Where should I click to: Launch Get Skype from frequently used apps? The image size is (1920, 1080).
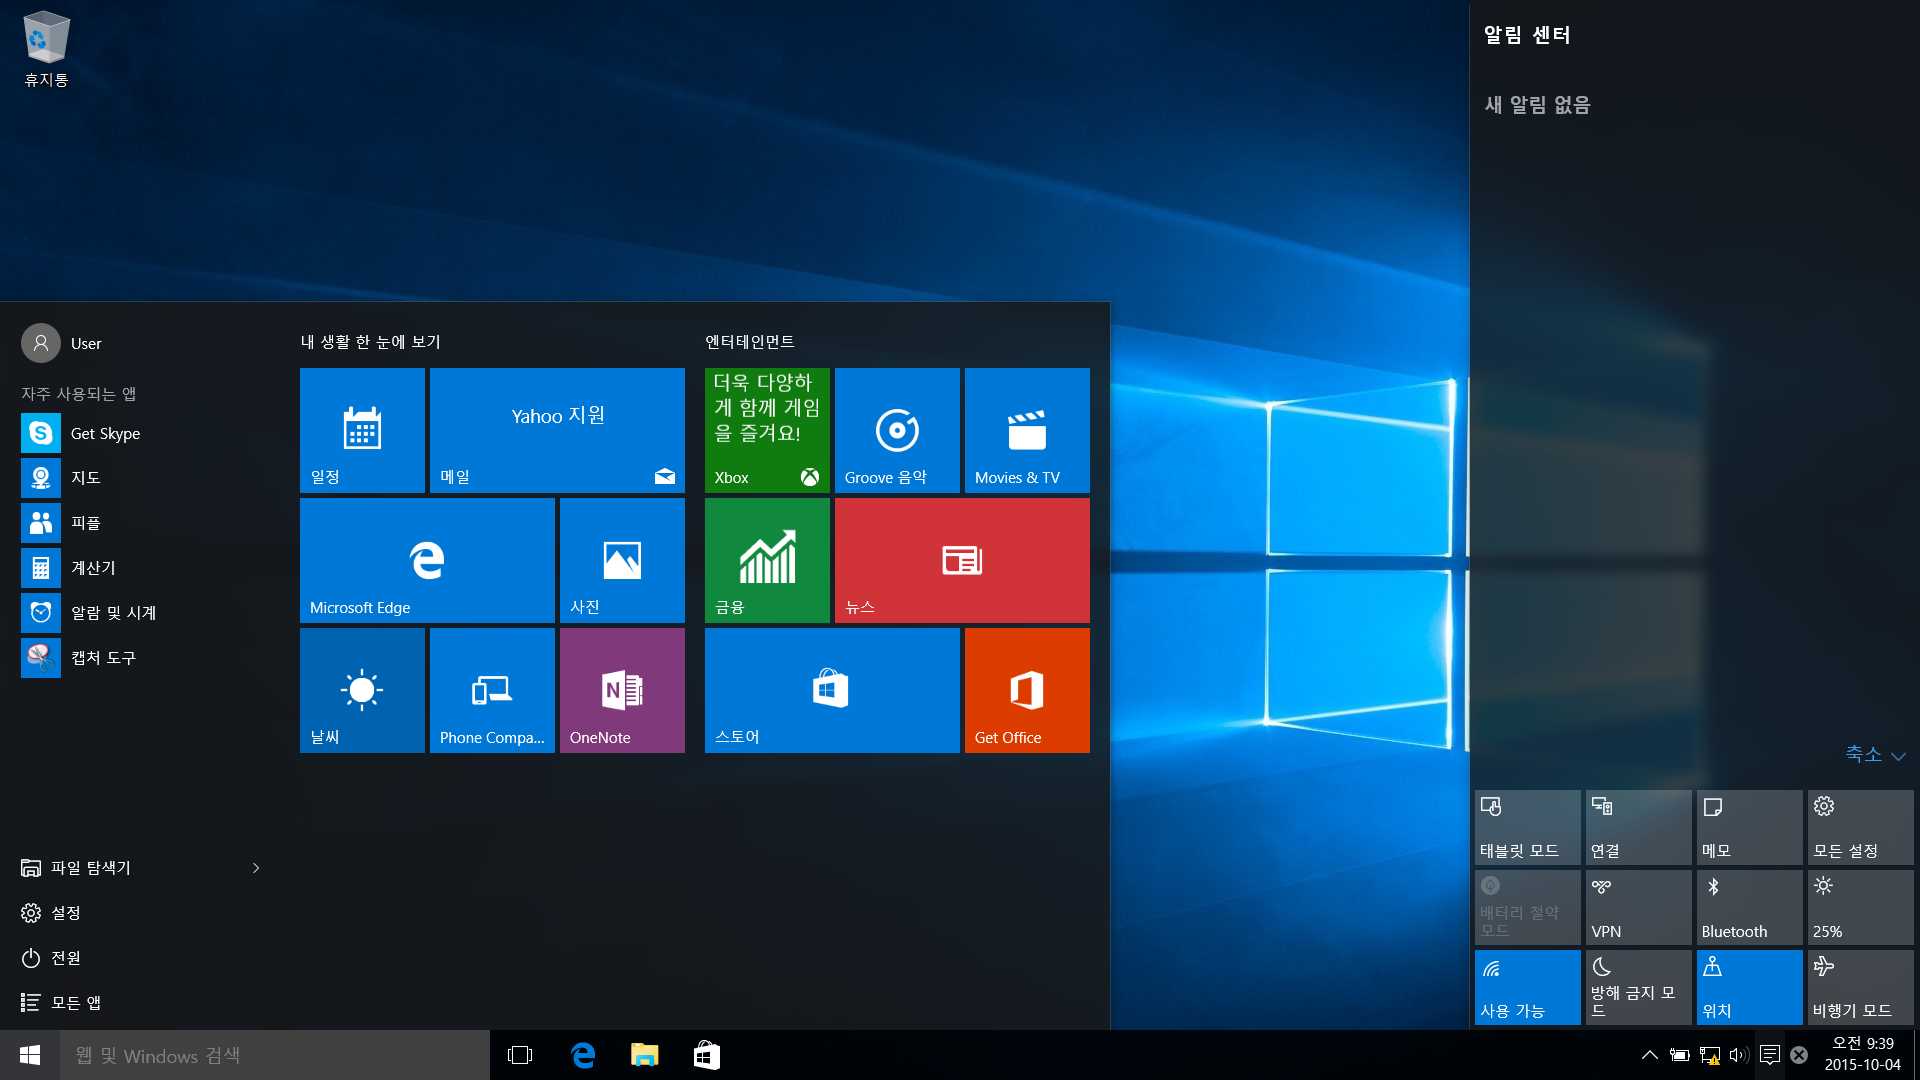(x=140, y=433)
